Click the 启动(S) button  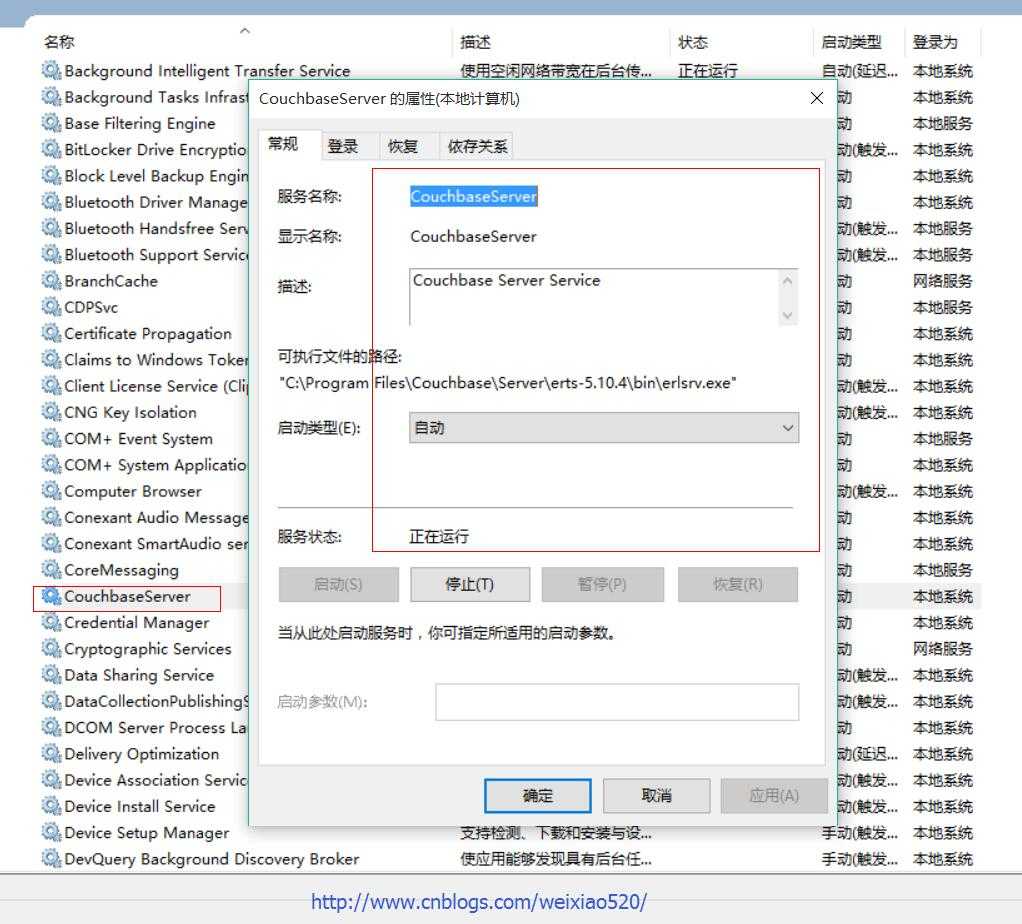(338, 584)
